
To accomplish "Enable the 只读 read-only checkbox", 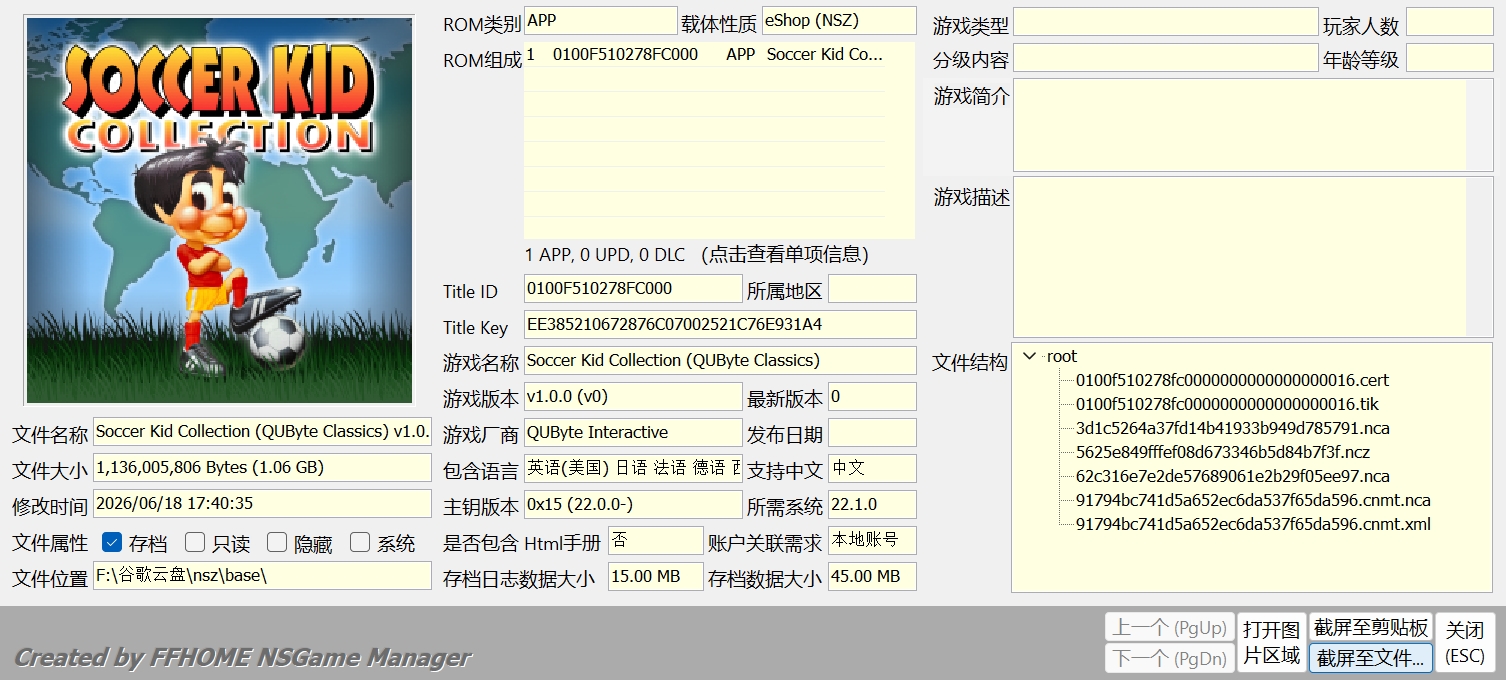I will (195, 543).
